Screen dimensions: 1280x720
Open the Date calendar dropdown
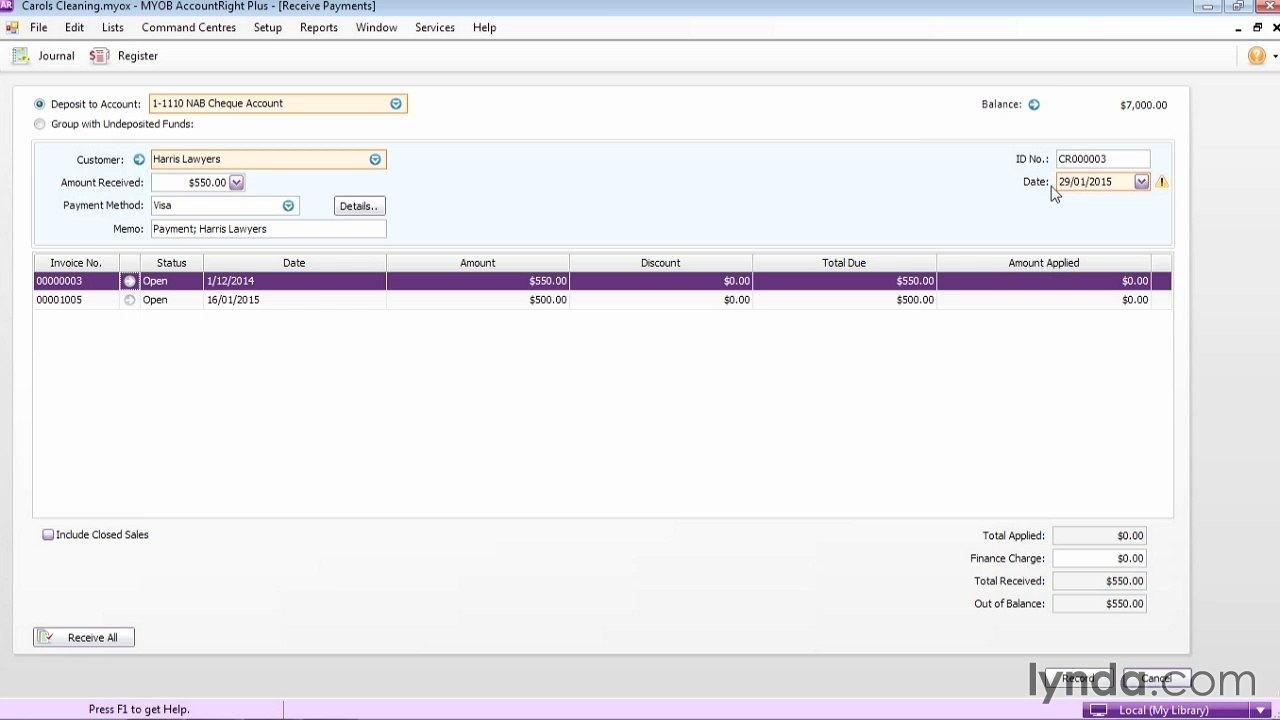pyautogui.click(x=1141, y=182)
